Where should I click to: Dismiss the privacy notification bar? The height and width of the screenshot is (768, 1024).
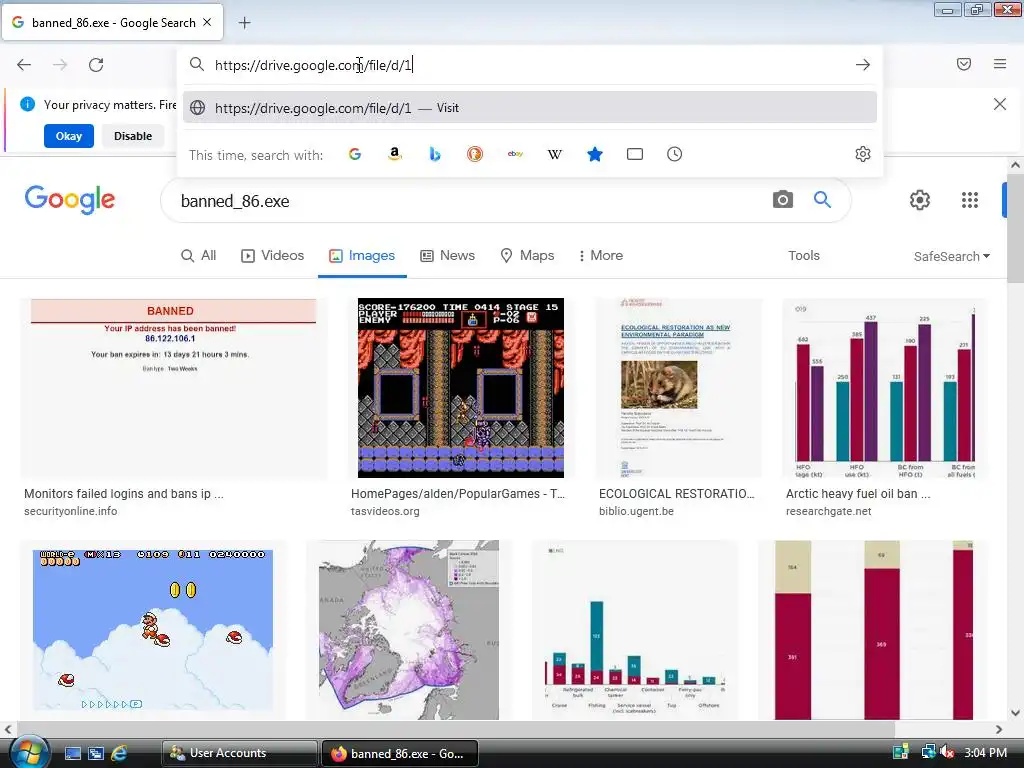click(1000, 104)
